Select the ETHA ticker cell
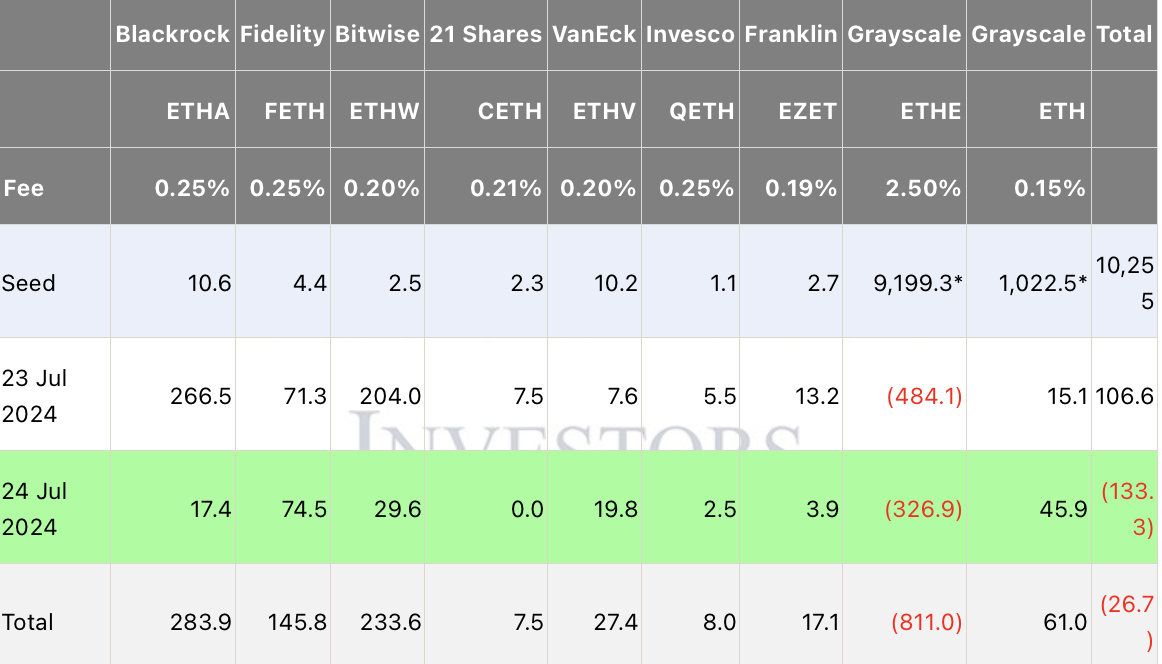Viewport: 1162px width, 664px height. (x=198, y=111)
